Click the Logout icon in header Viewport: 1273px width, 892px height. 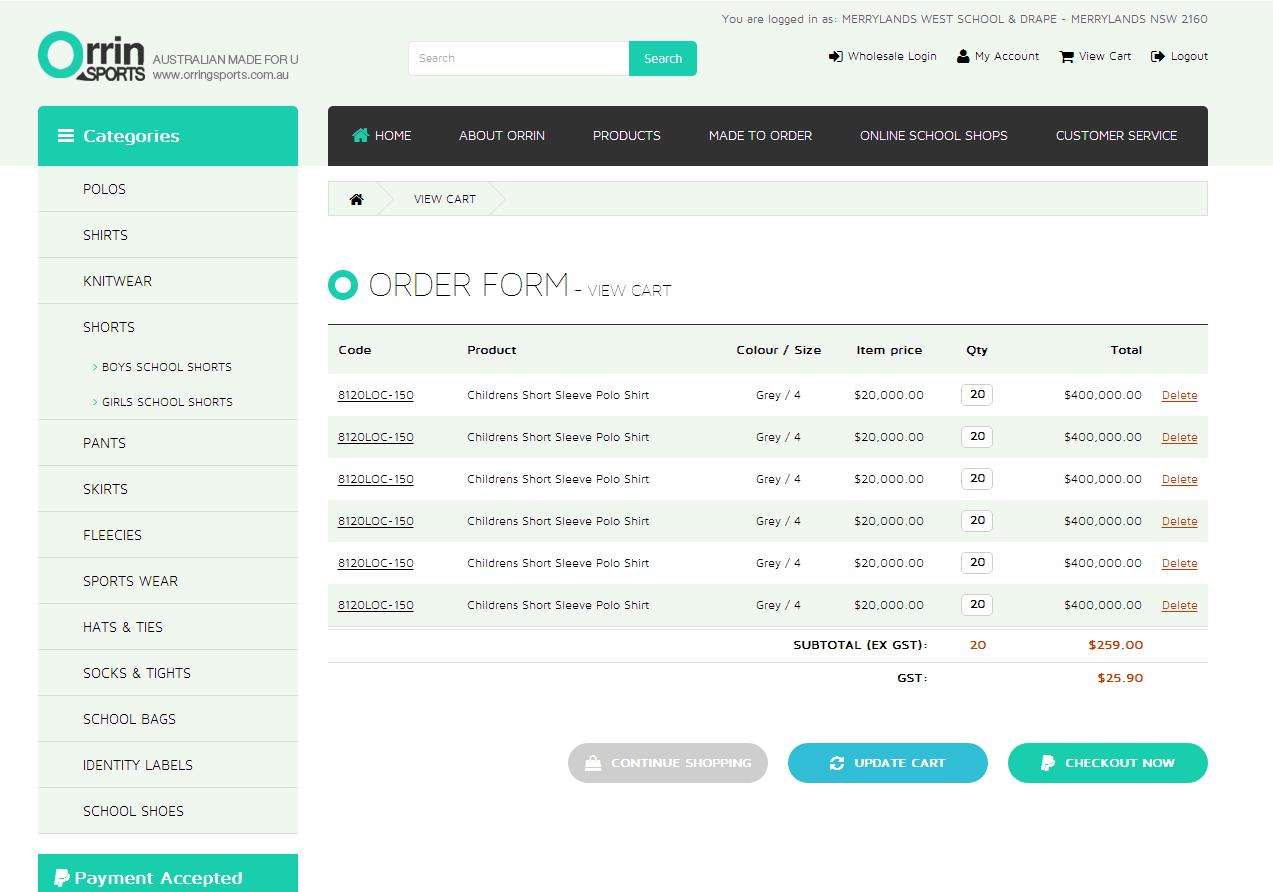(x=1158, y=56)
